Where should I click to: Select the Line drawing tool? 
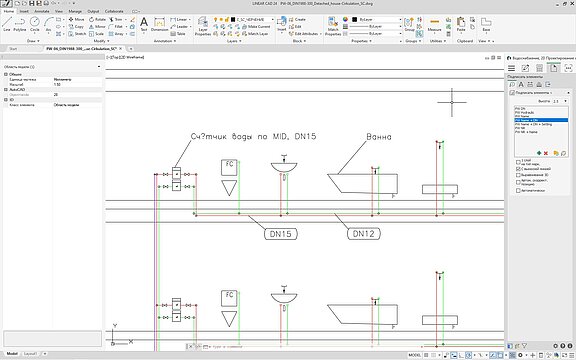point(7,24)
